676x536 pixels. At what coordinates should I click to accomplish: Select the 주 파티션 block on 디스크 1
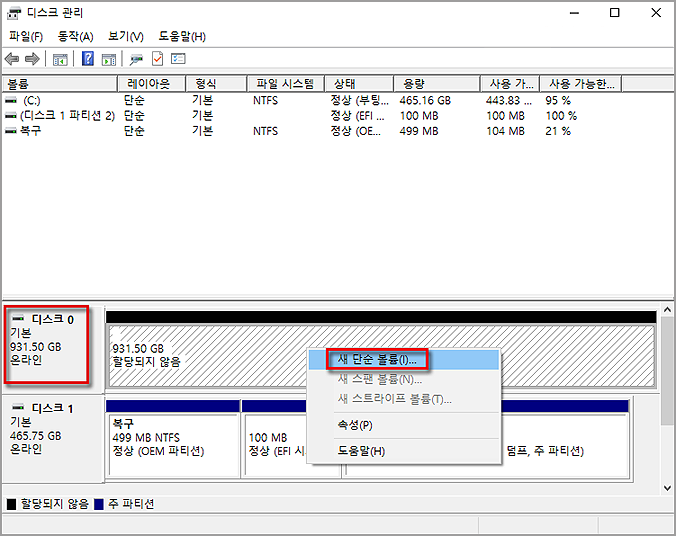click(x=565, y=439)
